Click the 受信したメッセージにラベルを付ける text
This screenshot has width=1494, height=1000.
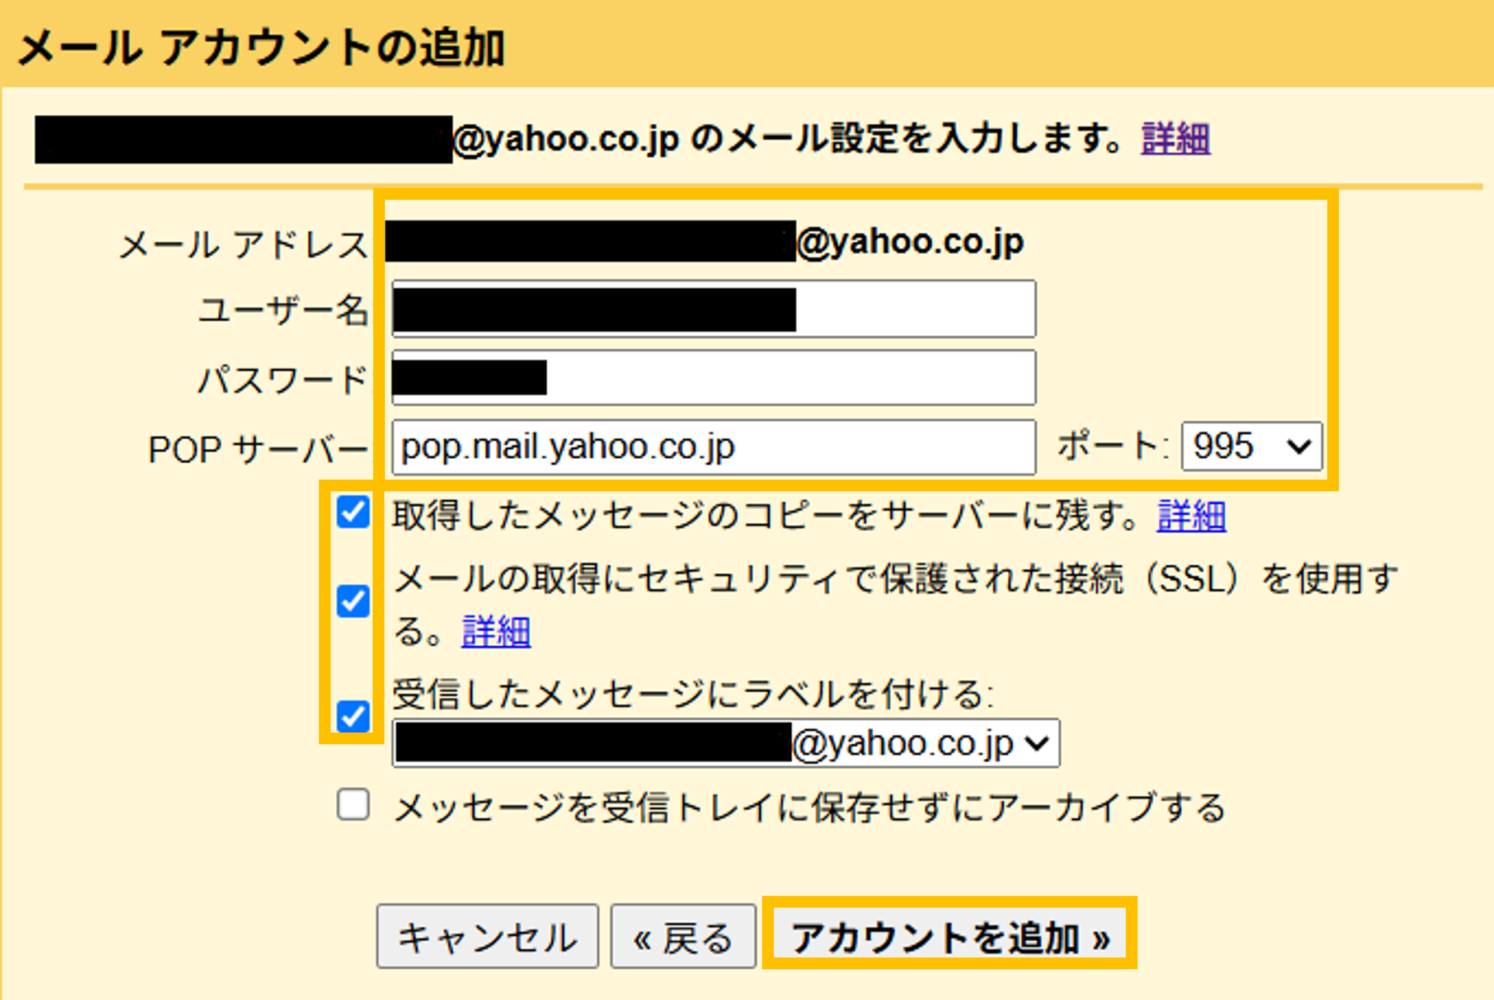click(693, 693)
